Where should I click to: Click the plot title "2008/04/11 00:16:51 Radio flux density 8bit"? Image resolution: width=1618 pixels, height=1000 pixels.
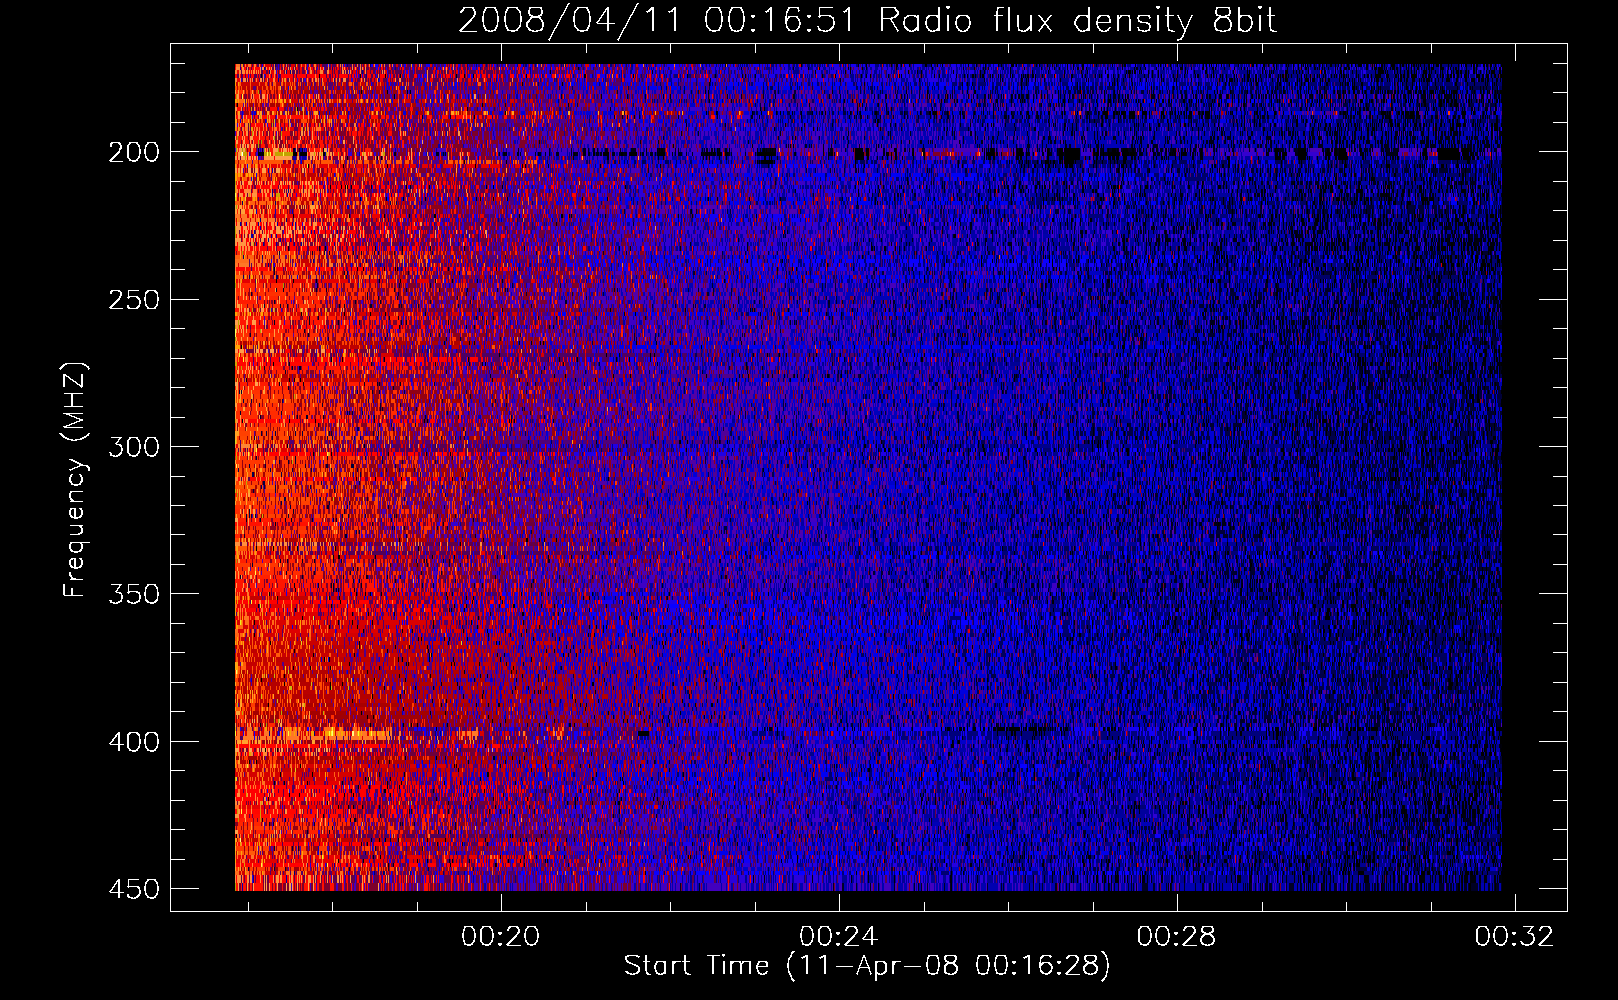click(x=868, y=21)
